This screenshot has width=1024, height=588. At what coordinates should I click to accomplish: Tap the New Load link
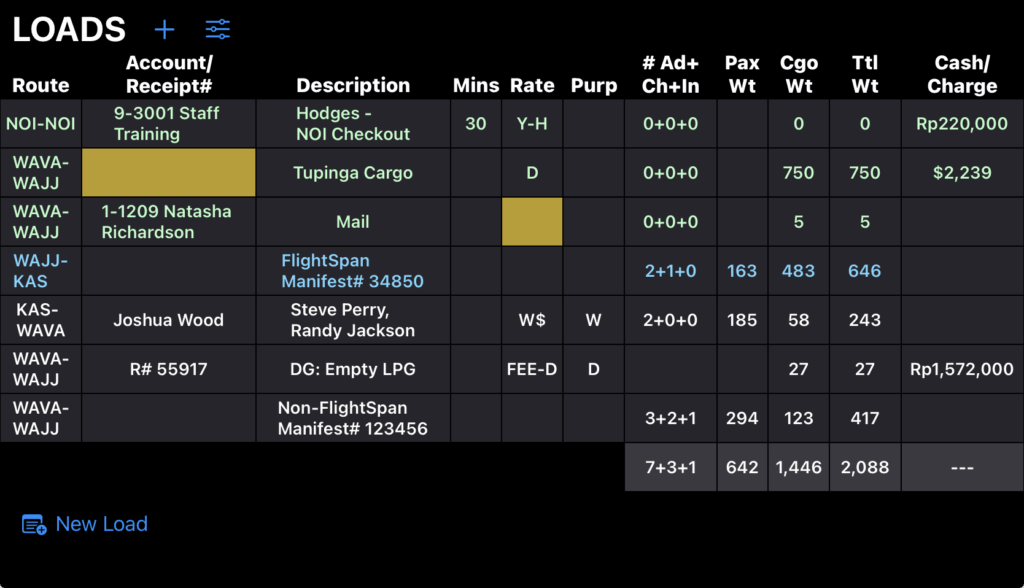point(101,524)
